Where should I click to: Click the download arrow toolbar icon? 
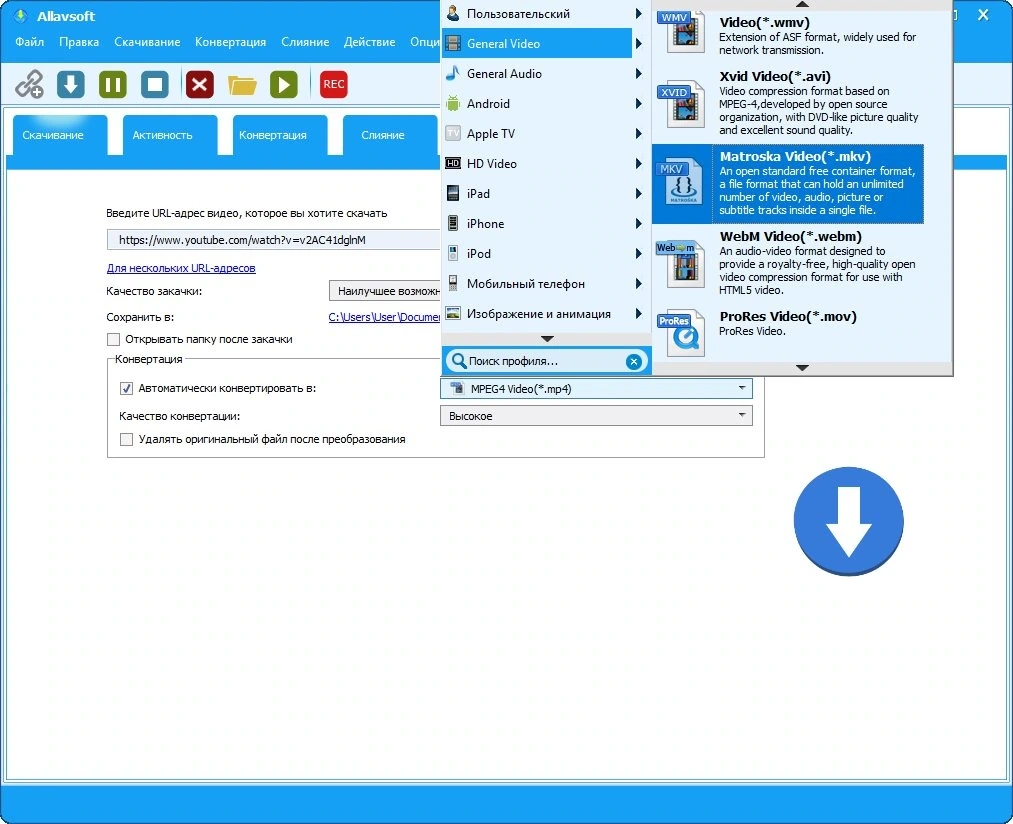pos(71,84)
